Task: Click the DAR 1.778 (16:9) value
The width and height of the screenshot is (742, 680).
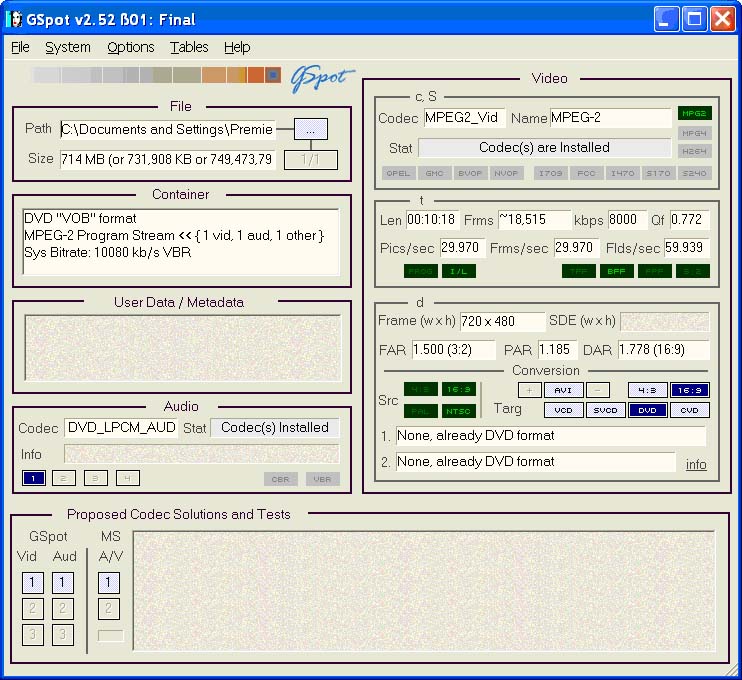Action: pyautogui.click(x=664, y=350)
